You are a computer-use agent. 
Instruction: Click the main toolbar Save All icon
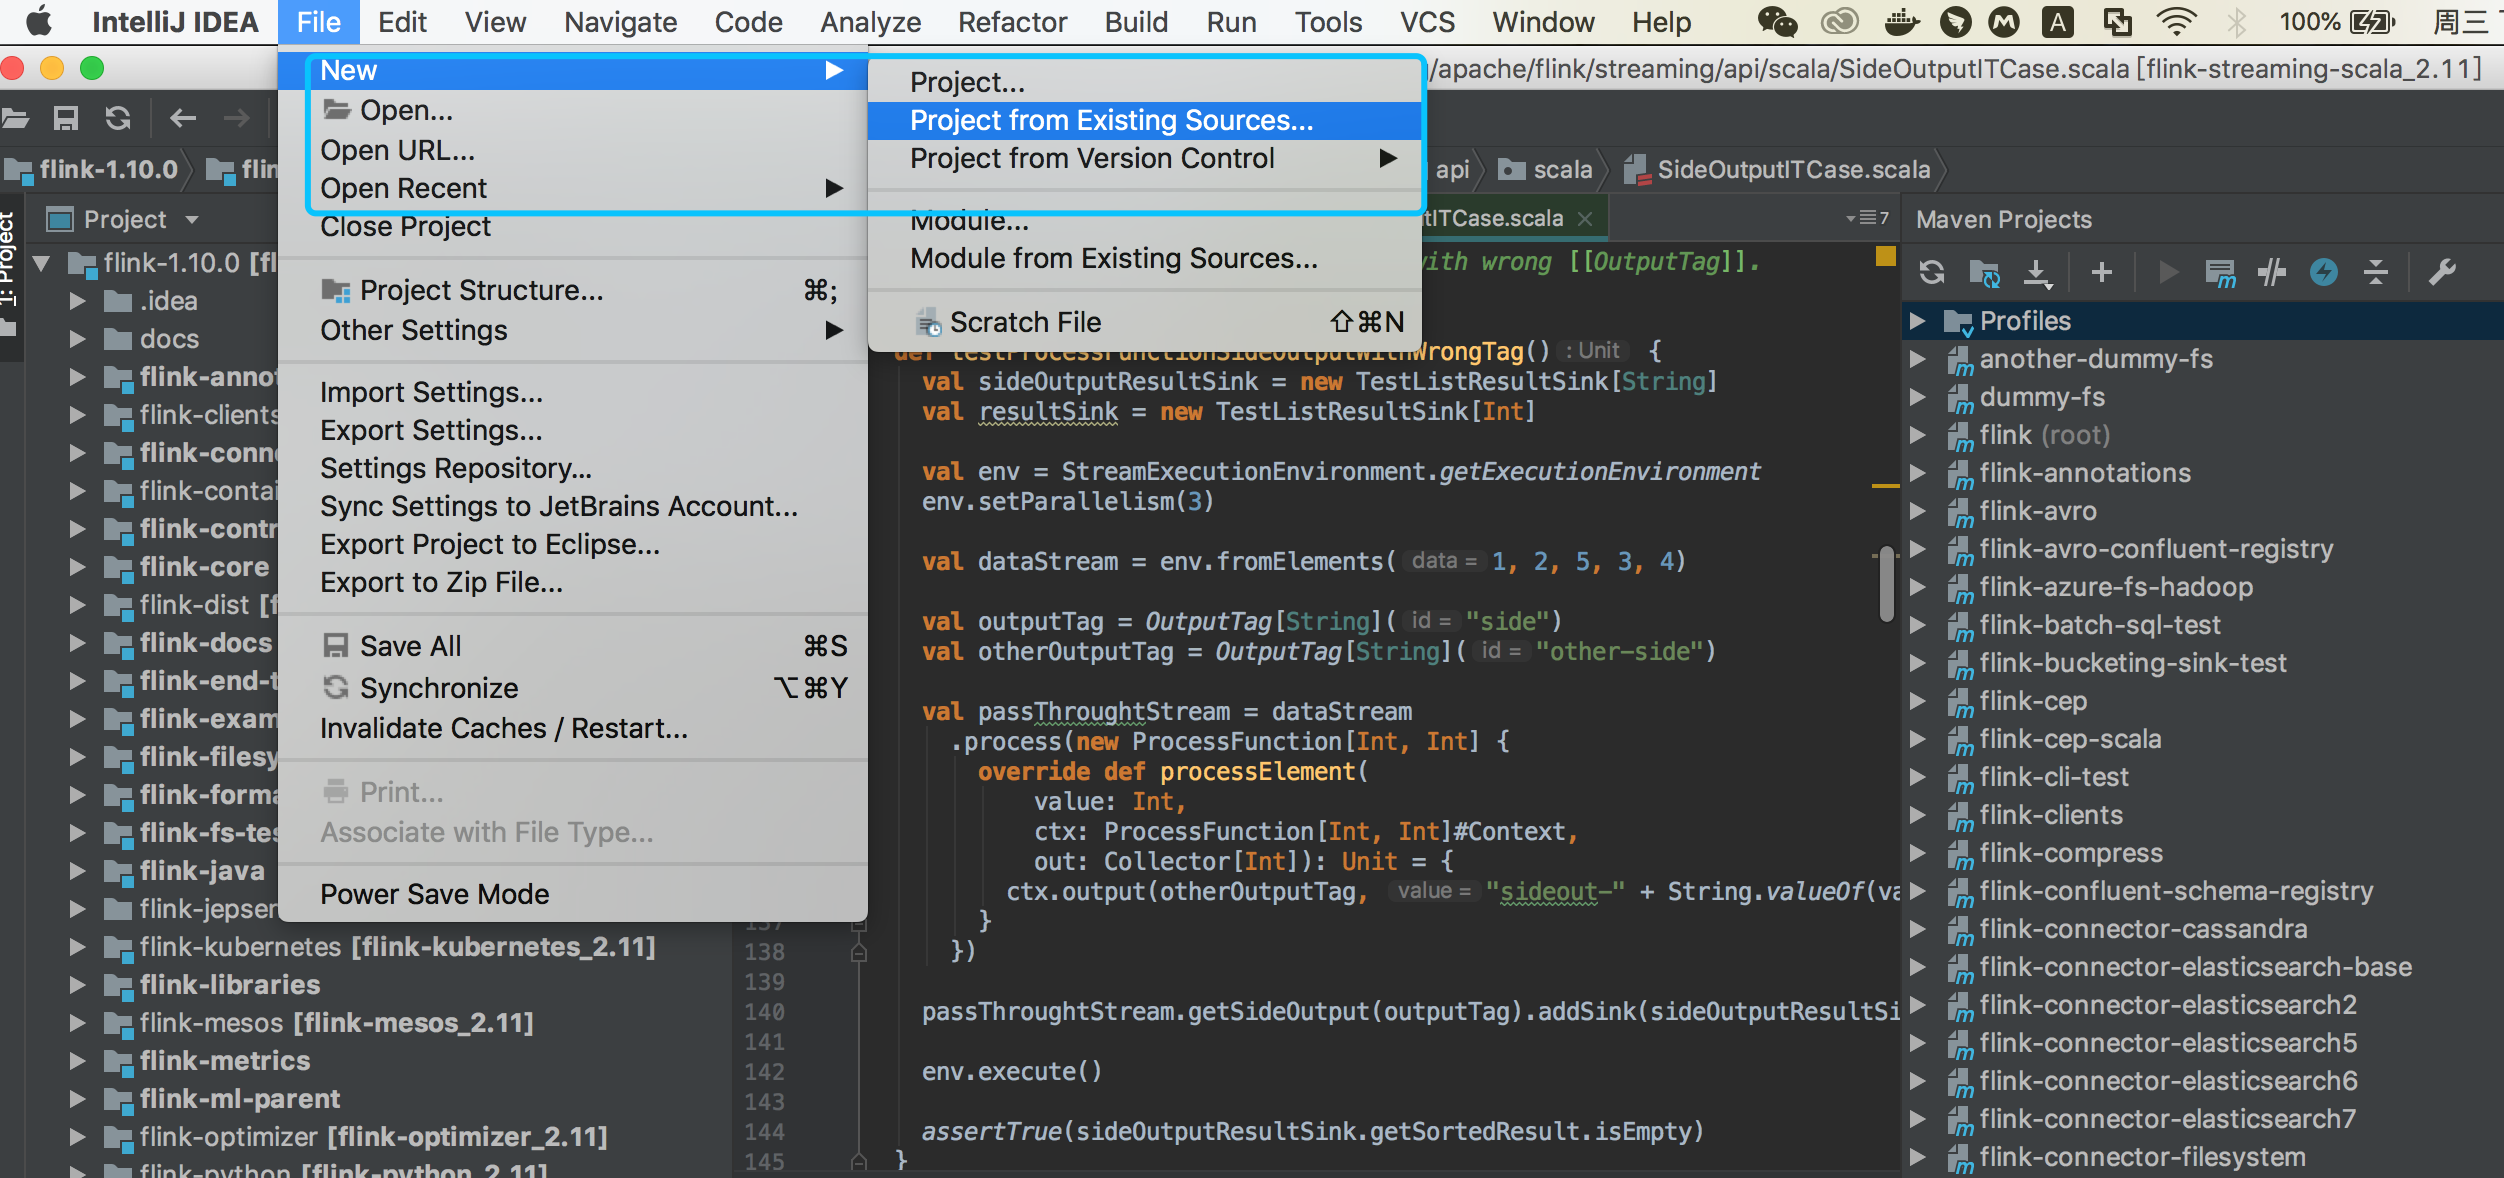tap(66, 119)
